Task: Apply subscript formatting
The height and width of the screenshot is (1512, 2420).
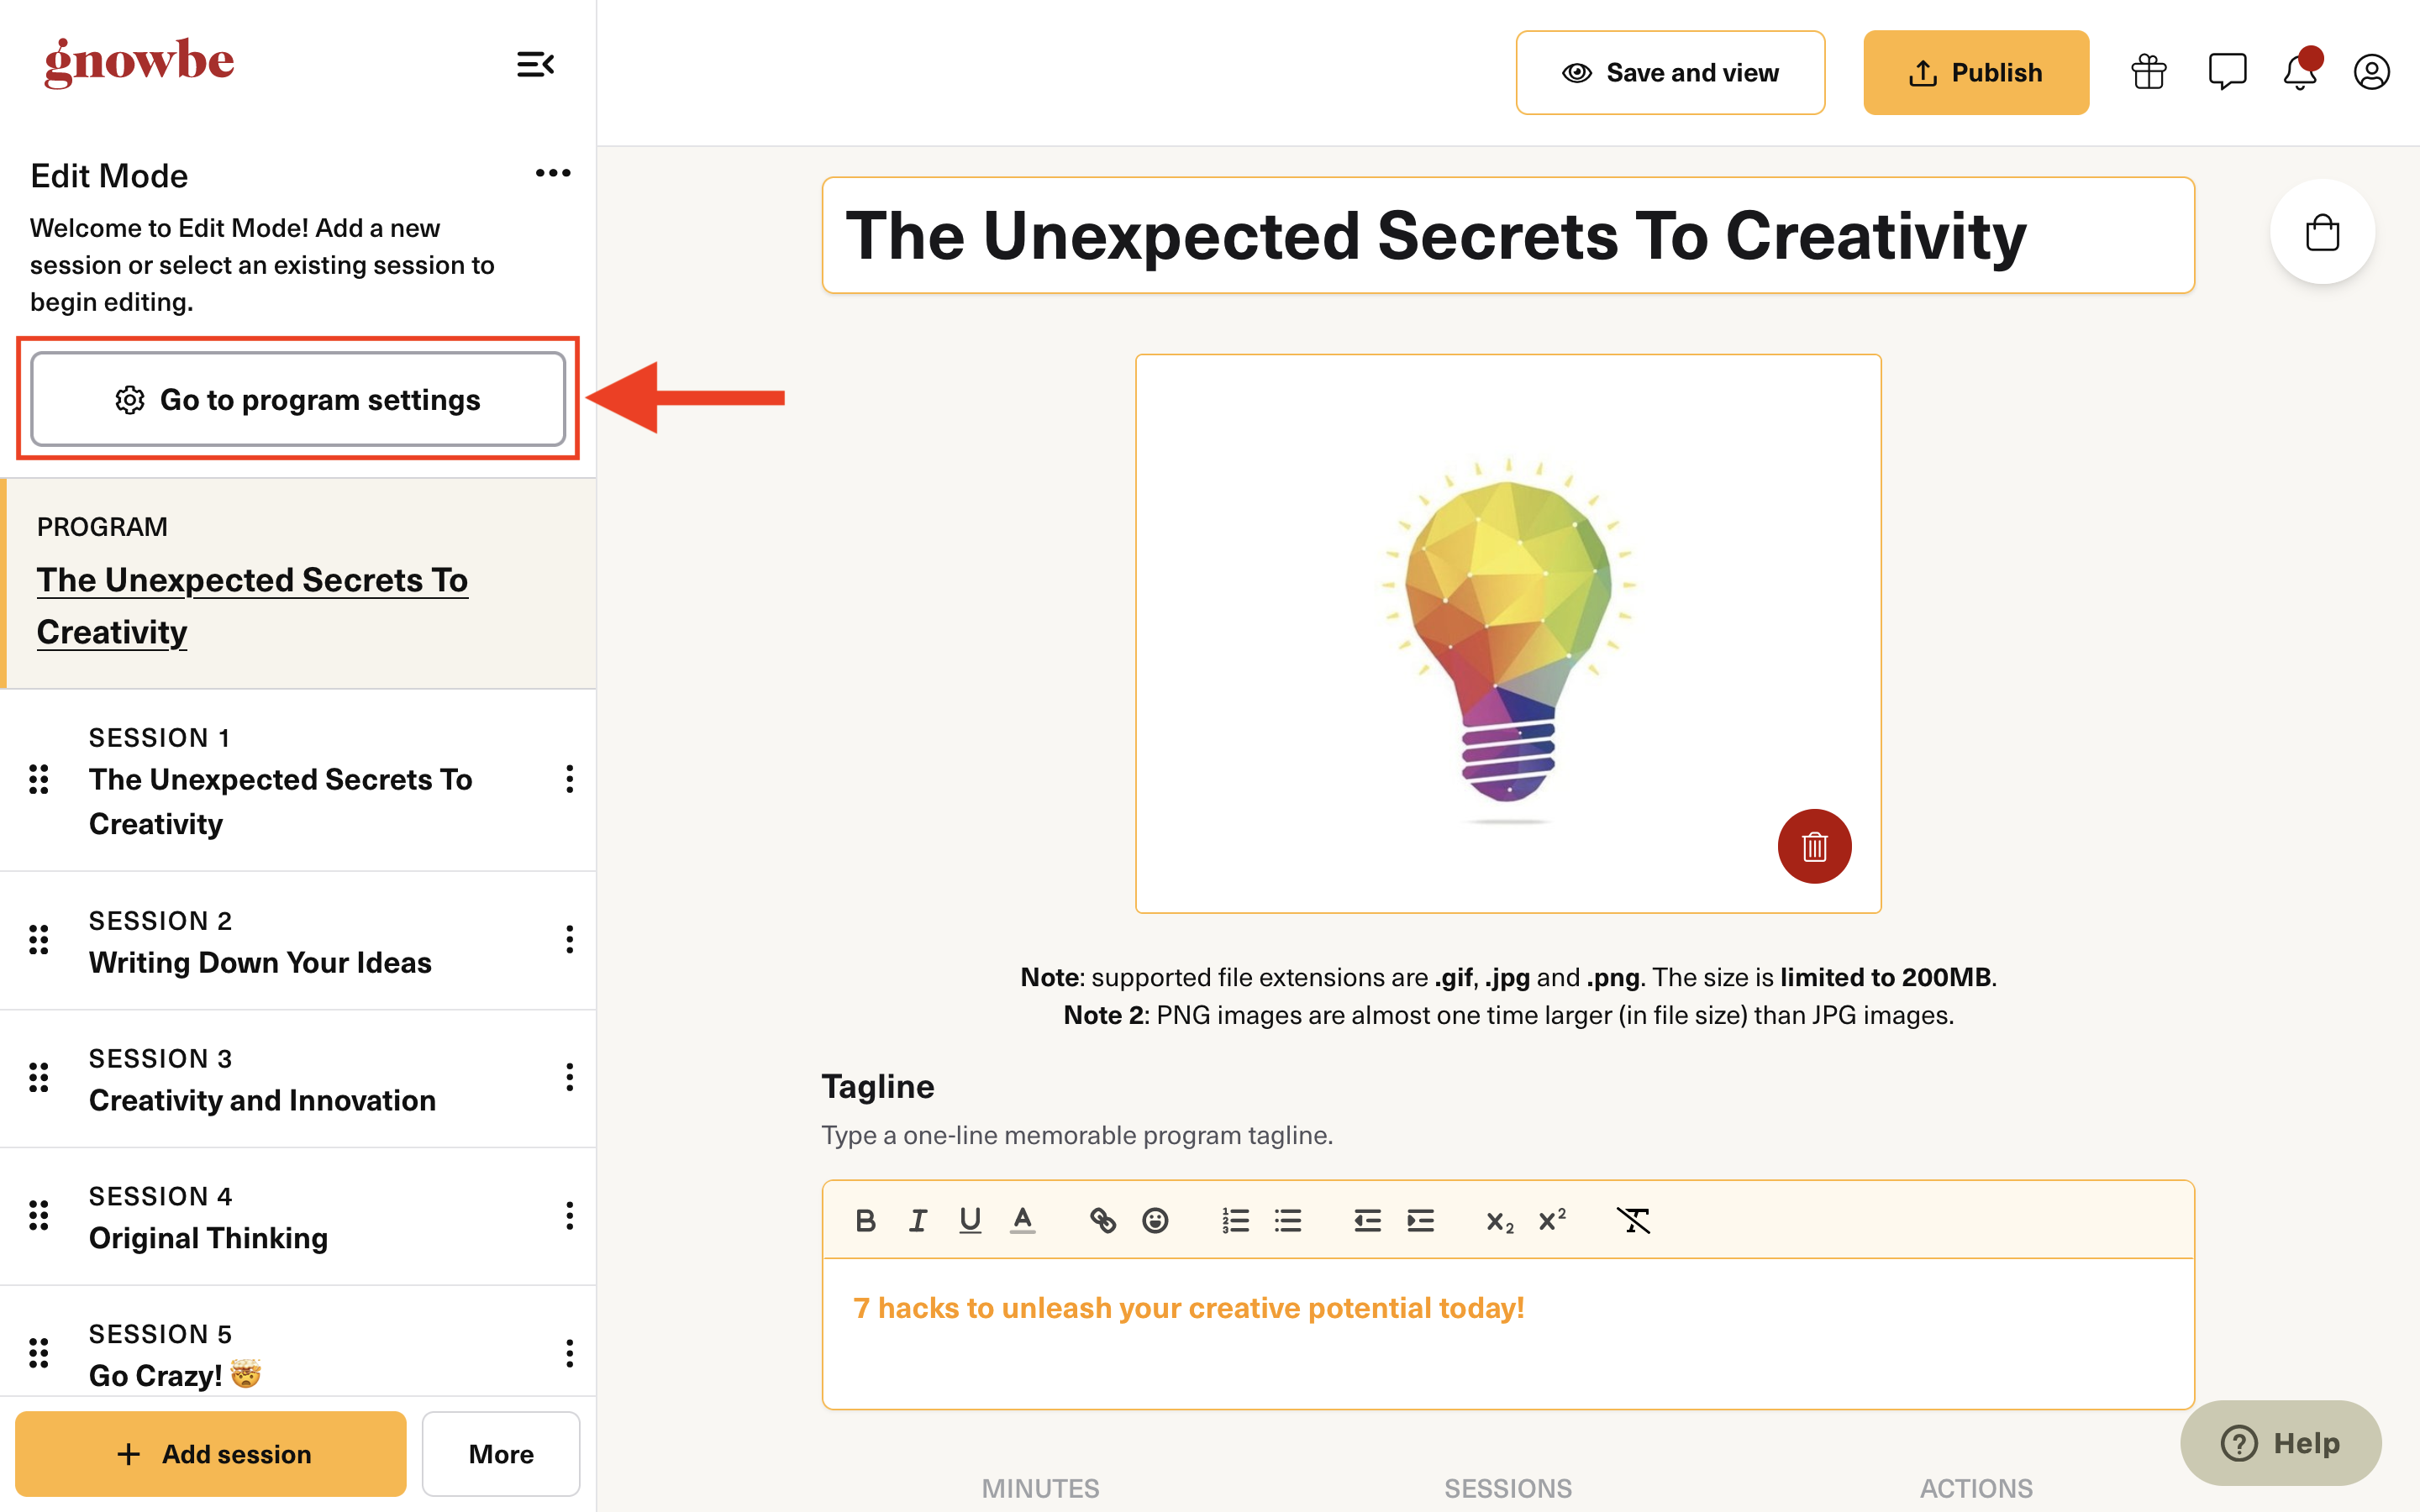Action: [x=1500, y=1221]
